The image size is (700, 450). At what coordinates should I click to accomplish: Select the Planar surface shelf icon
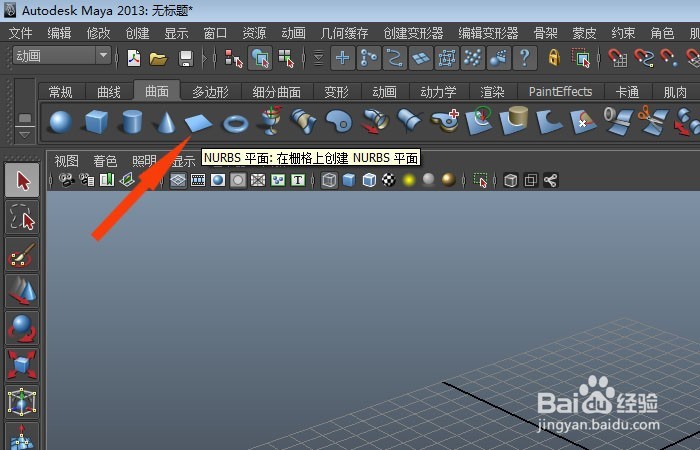click(339, 121)
